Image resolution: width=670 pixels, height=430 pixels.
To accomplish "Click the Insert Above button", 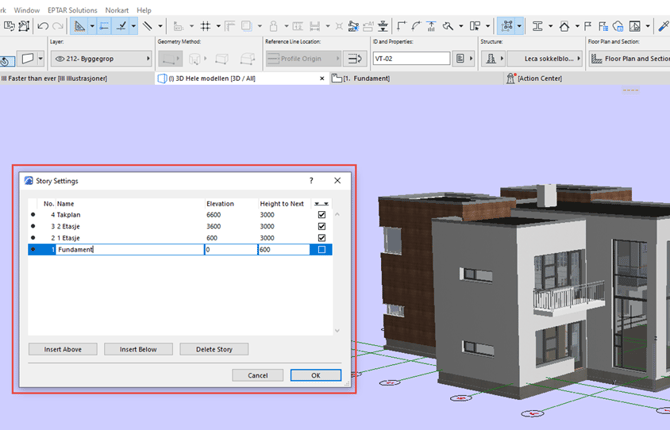I will coord(62,349).
